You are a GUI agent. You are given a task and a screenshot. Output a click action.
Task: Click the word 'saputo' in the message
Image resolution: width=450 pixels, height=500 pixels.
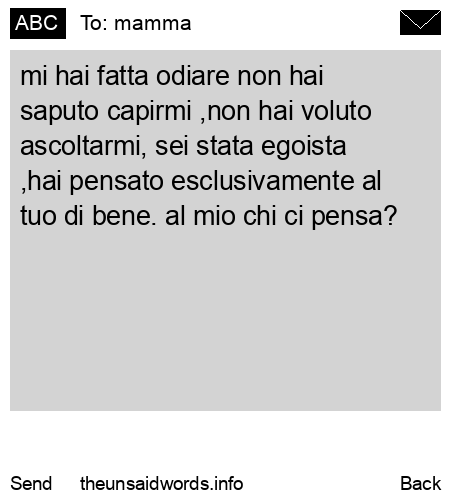(59, 112)
